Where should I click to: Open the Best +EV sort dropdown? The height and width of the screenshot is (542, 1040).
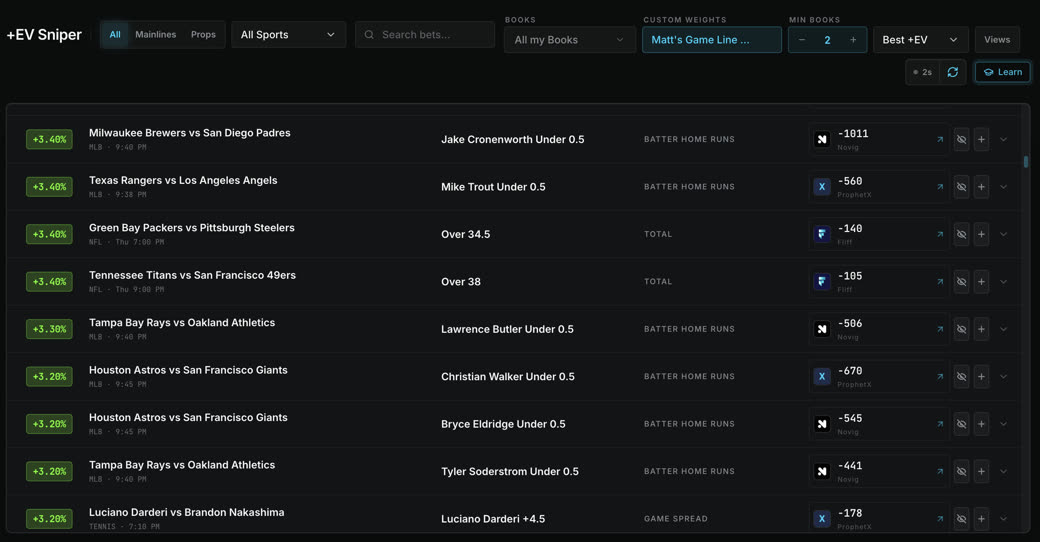coord(921,40)
